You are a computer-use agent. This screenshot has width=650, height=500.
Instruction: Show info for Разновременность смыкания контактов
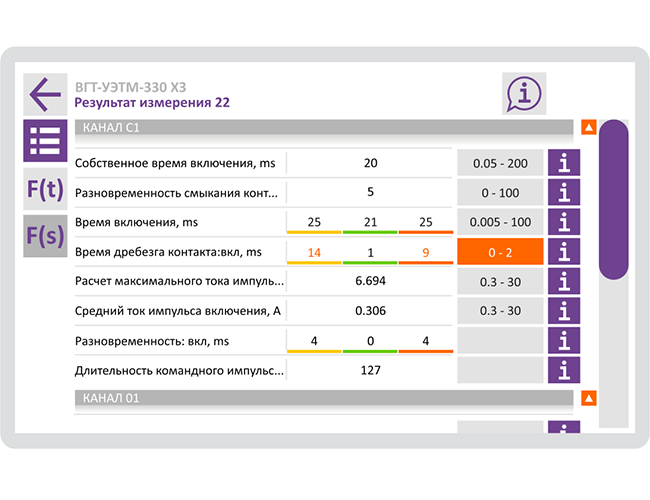(564, 192)
